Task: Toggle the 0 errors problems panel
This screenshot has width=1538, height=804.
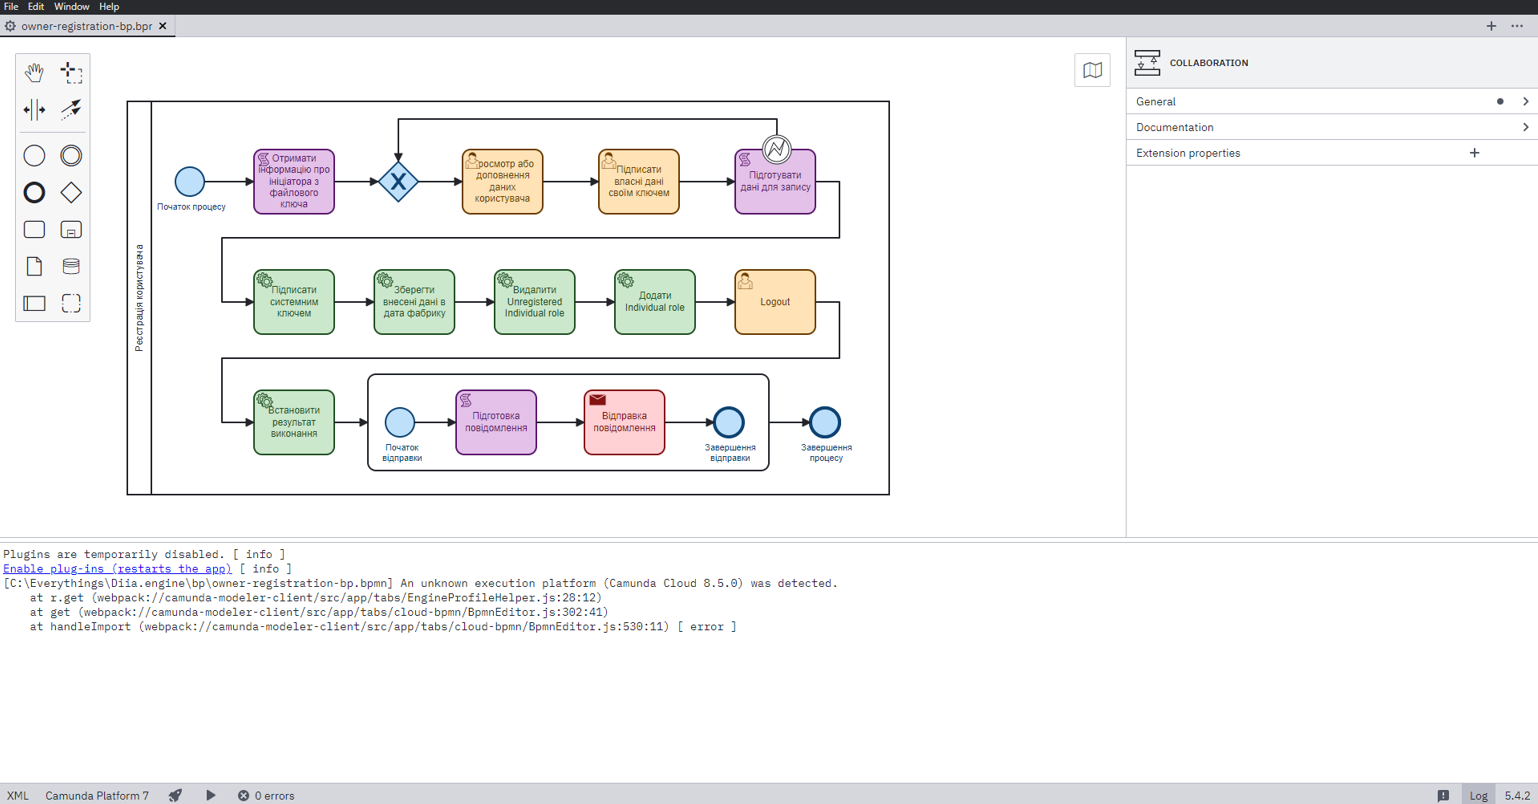Action: click(x=266, y=795)
